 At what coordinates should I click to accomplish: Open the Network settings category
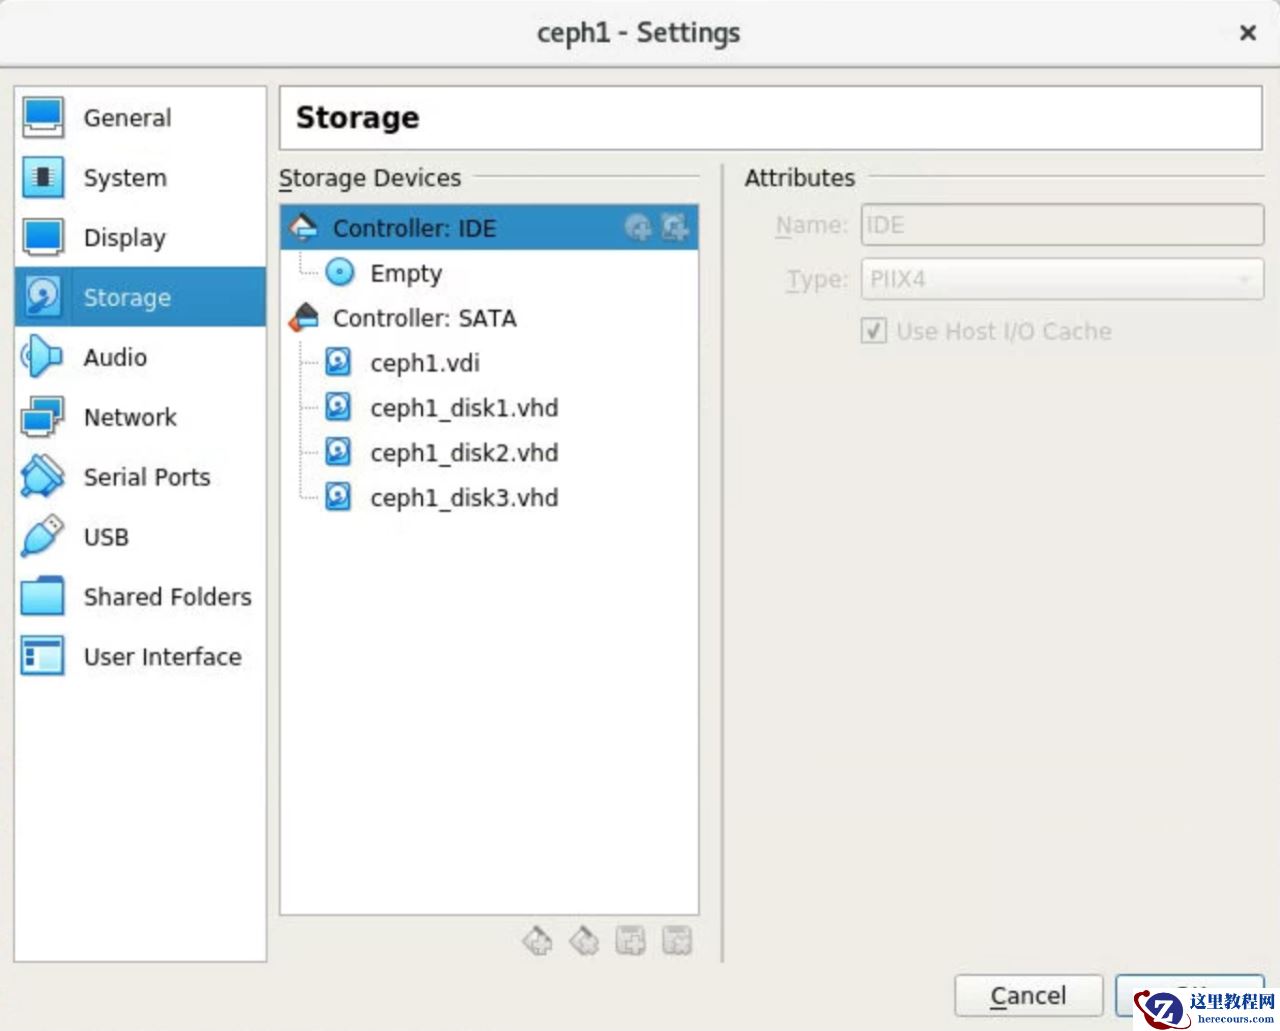pos(140,417)
